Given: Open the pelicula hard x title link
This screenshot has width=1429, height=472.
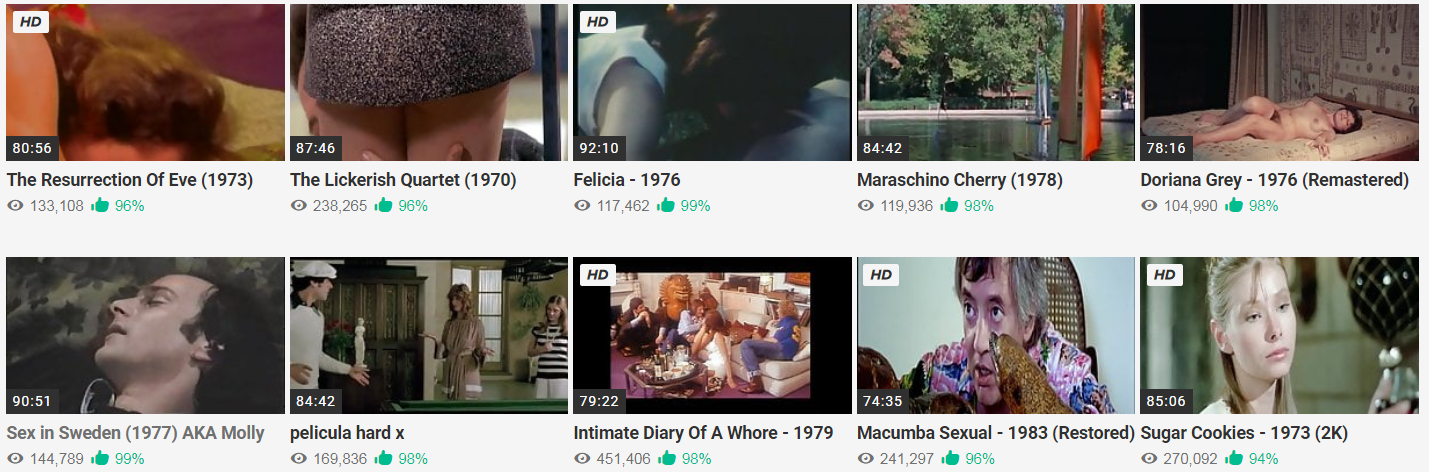Looking at the screenshot, I should click(x=347, y=434).
